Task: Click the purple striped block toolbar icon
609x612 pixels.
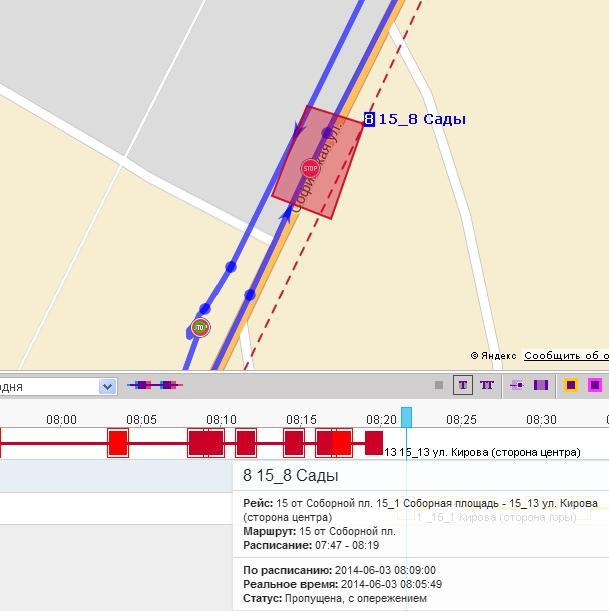Action: pos(541,385)
